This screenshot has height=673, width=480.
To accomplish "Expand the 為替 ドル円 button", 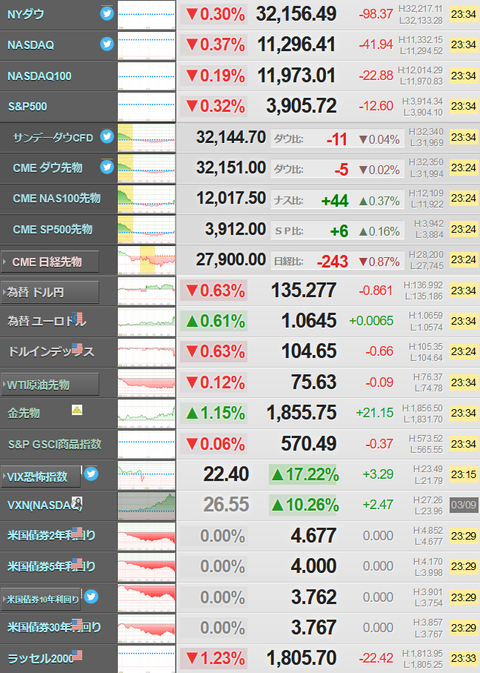I will tap(50, 292).
